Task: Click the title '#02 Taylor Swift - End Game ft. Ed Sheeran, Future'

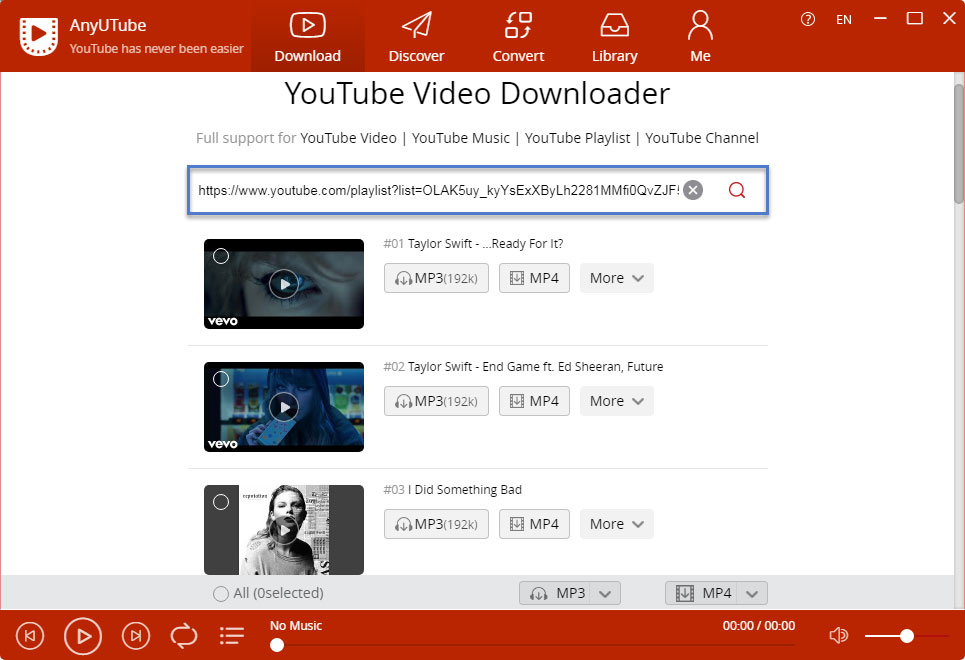Action: (523, 367)
